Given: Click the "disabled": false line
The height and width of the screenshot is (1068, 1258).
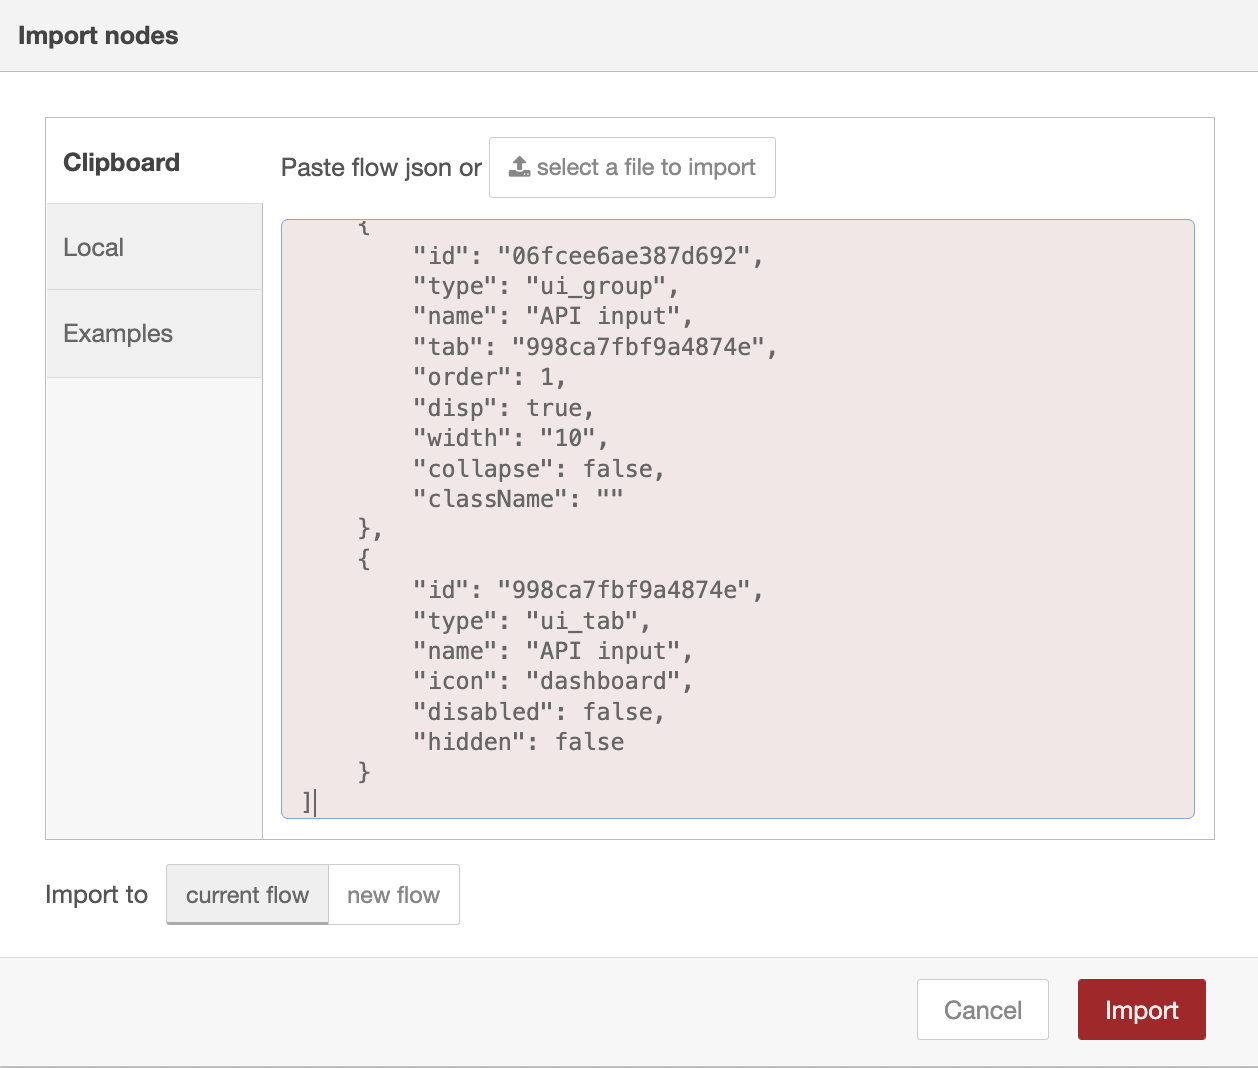Looking at the screenshot, I should pos(538,712).
